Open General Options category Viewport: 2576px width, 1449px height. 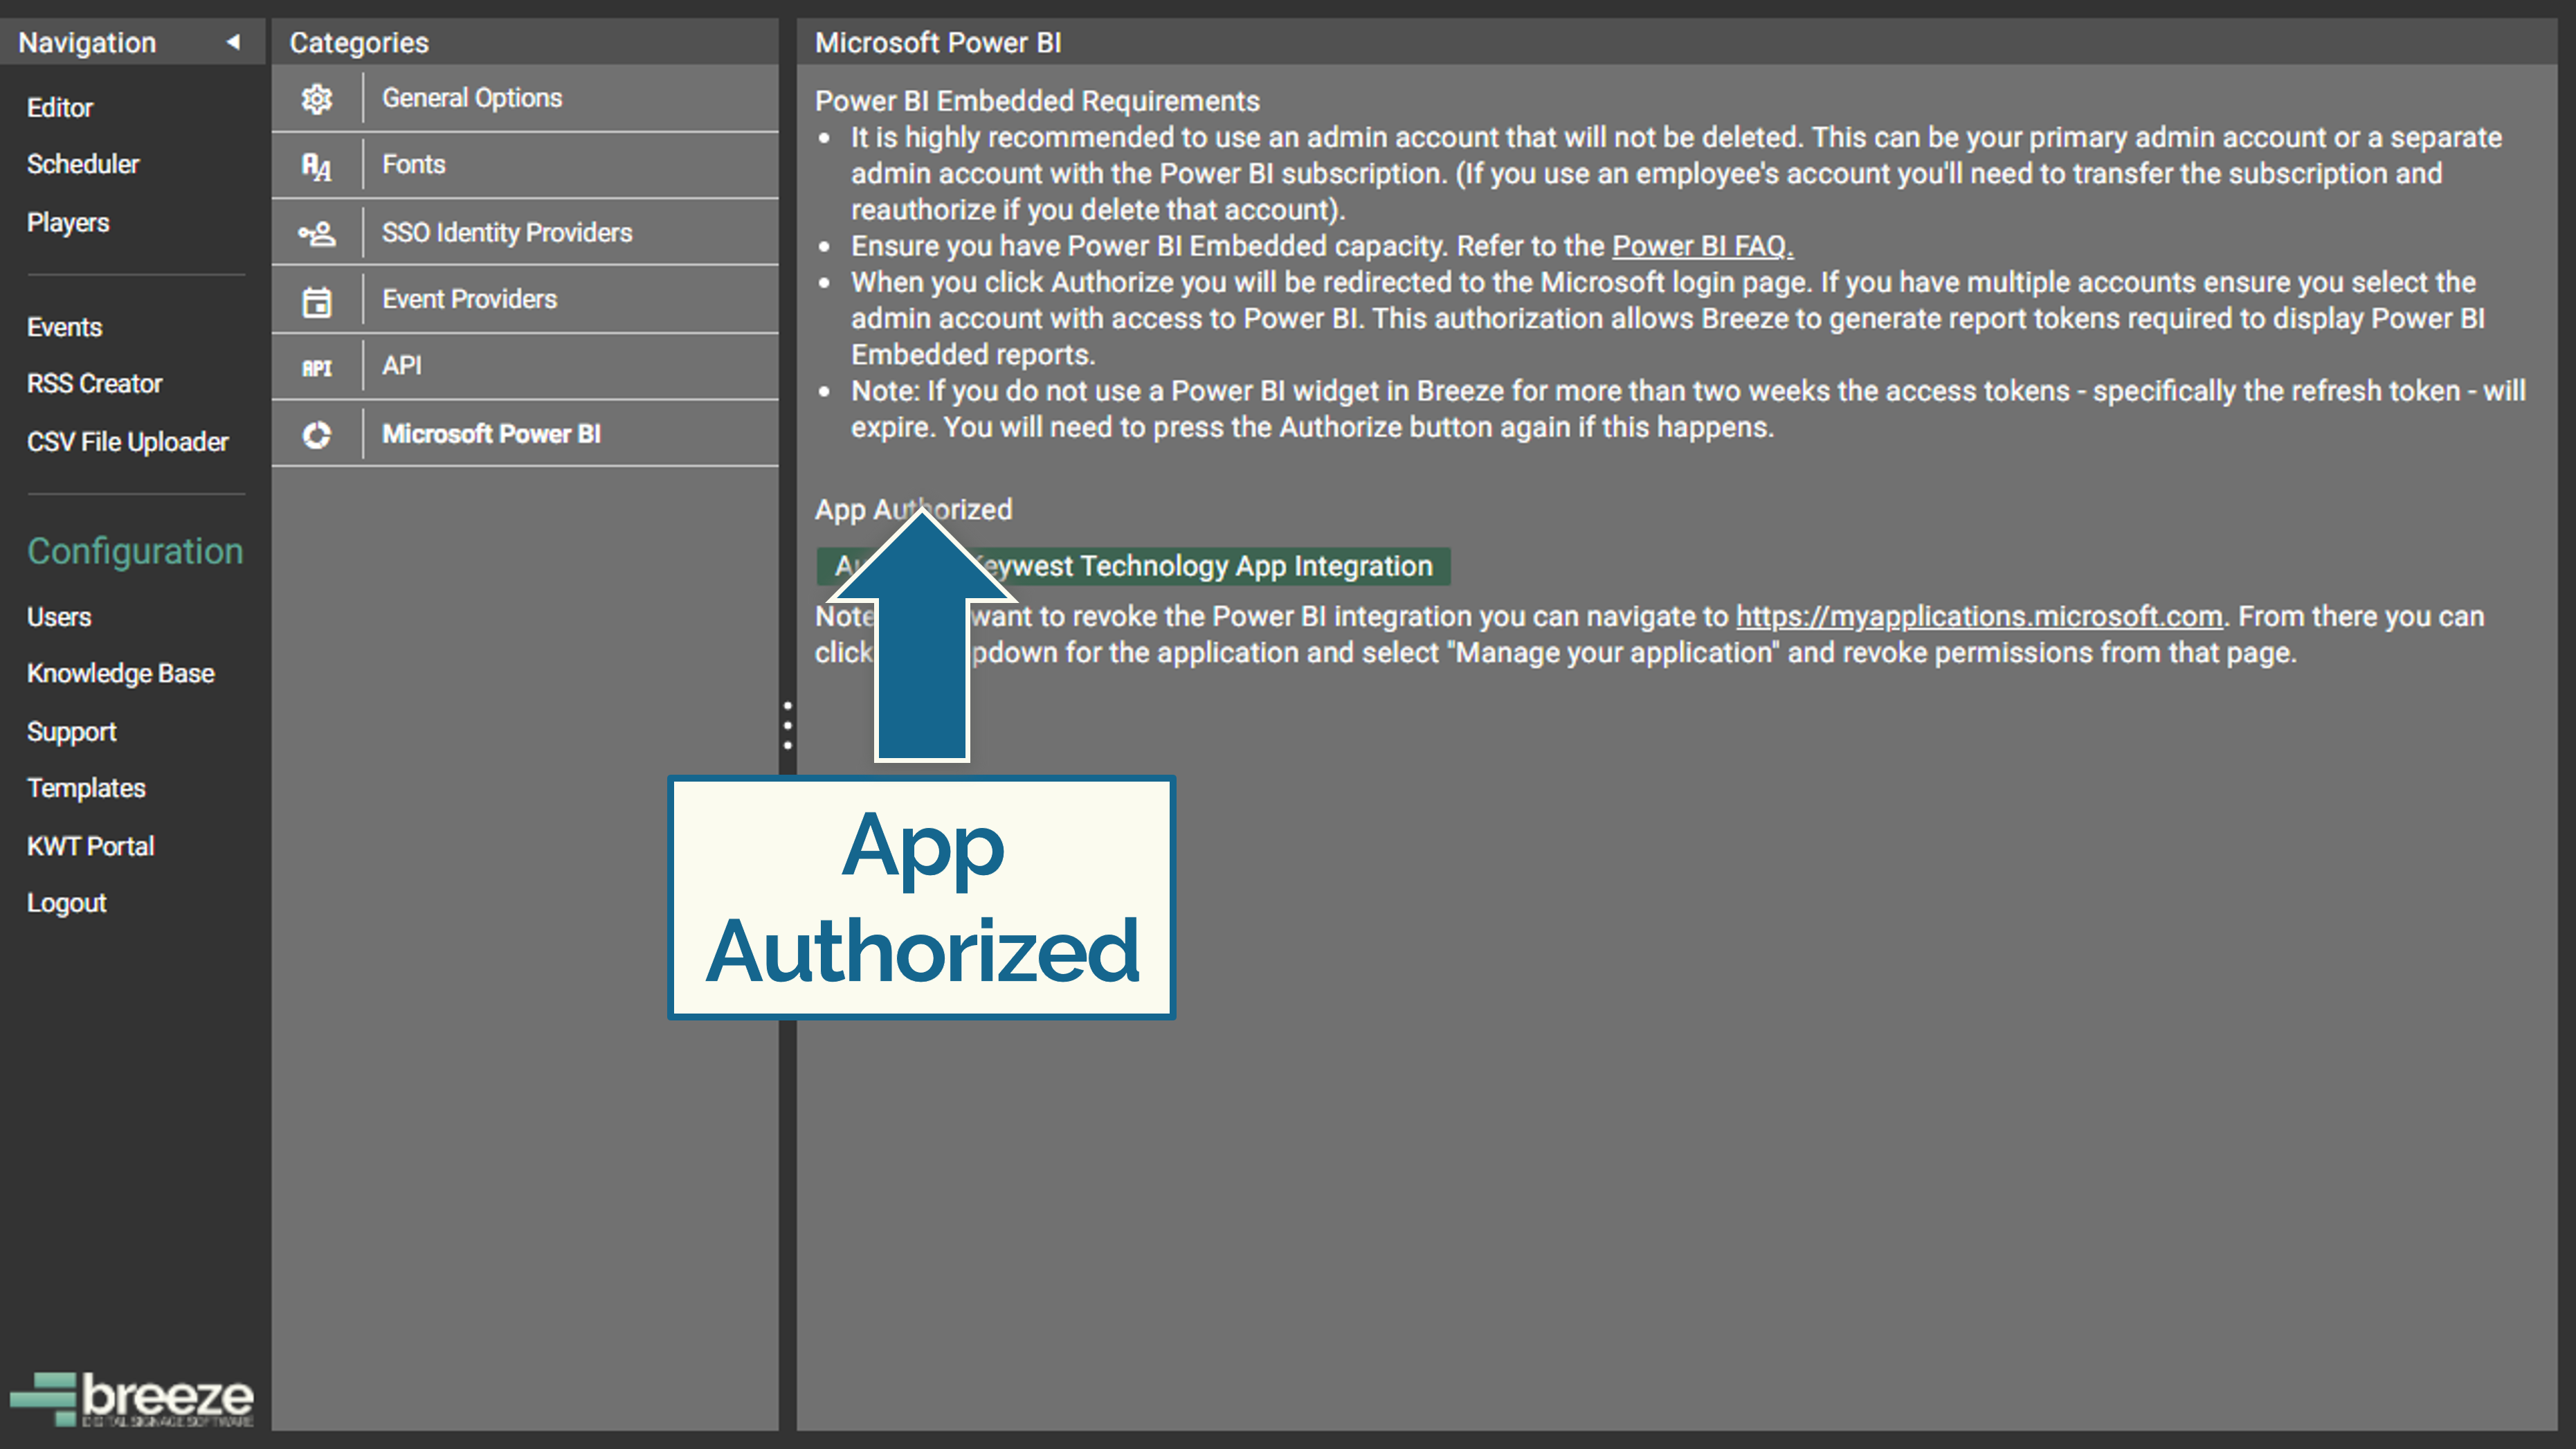524,98
